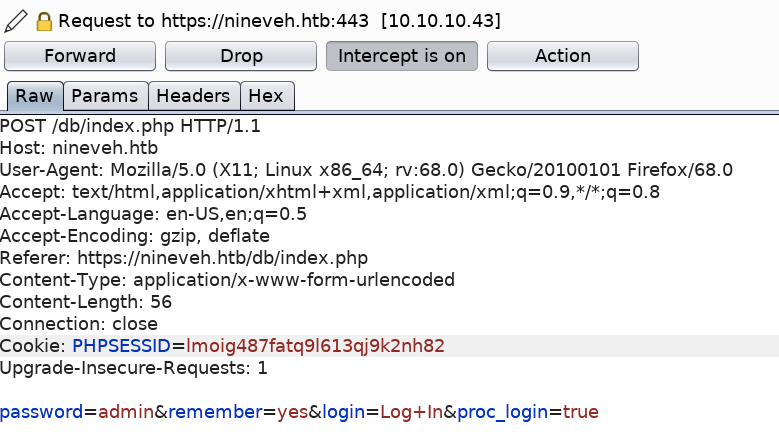Forward the intercepted request
This screenshot has width=779, height=445.
(80, 56)
